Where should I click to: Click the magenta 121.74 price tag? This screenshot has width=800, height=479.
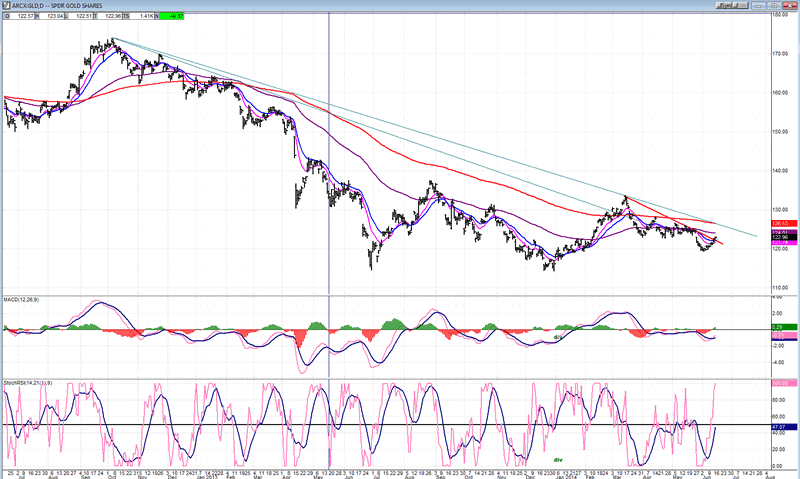point(785,243)
